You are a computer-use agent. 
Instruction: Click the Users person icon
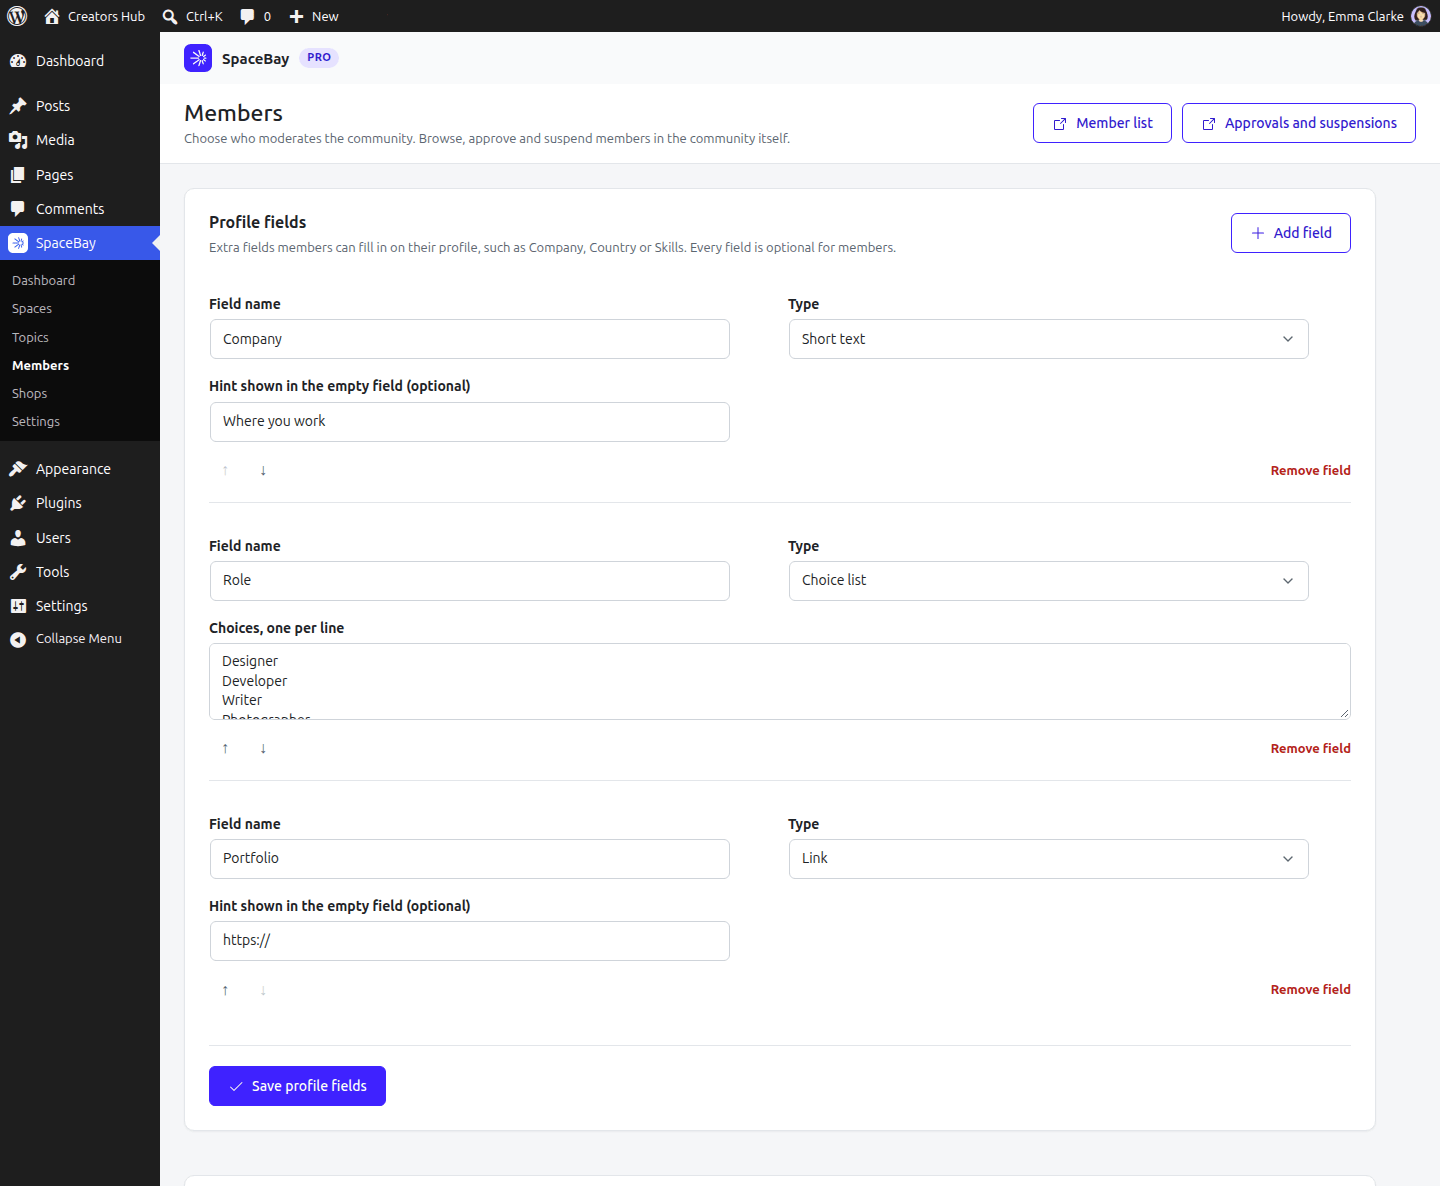18,538
